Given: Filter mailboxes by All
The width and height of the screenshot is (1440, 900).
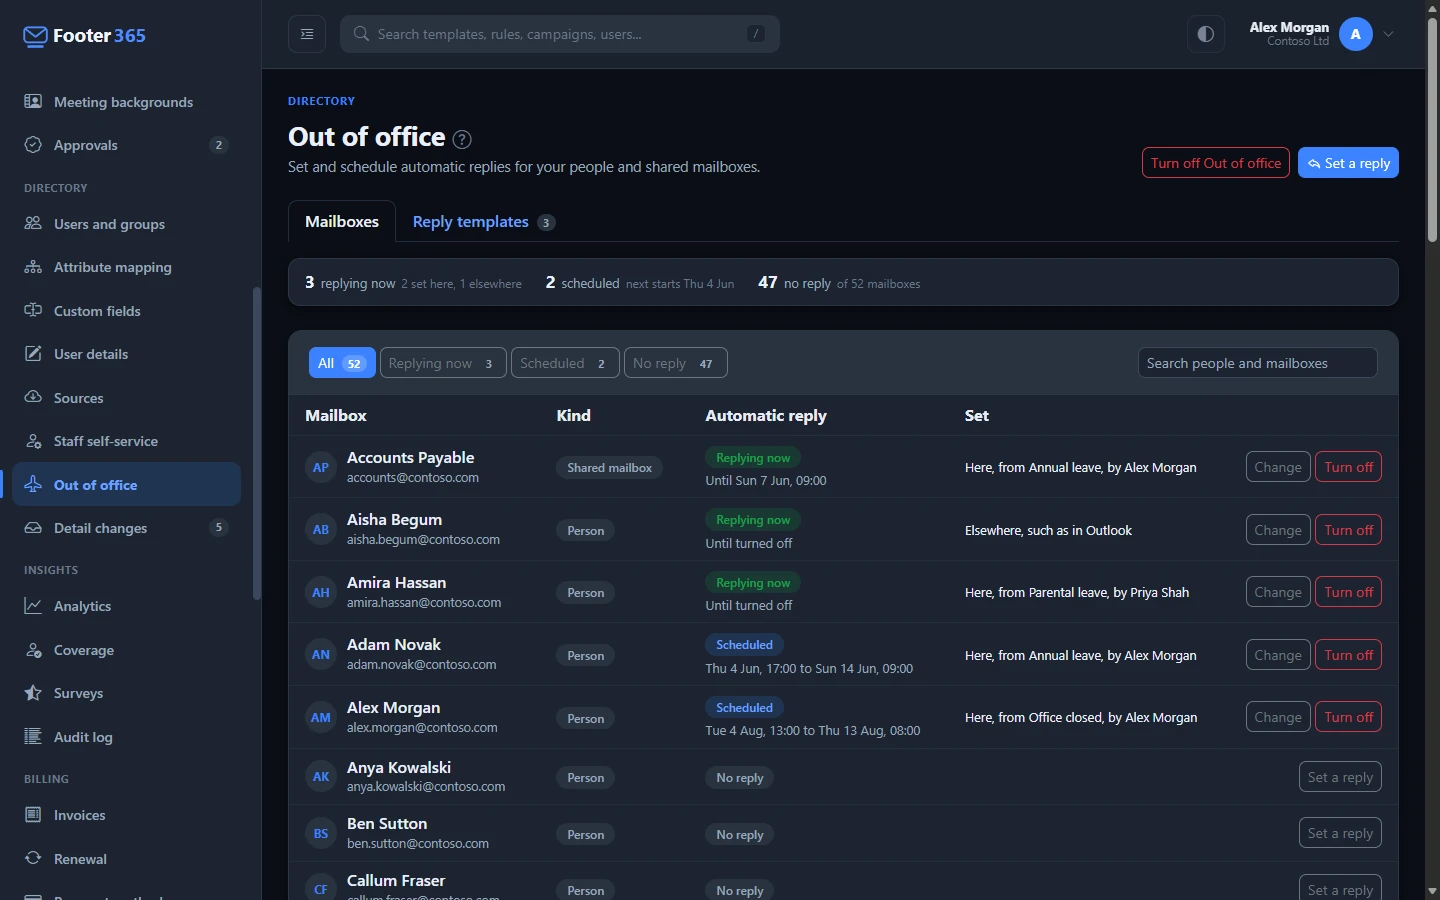Looking at the screenshot, I should coord(342,363).
